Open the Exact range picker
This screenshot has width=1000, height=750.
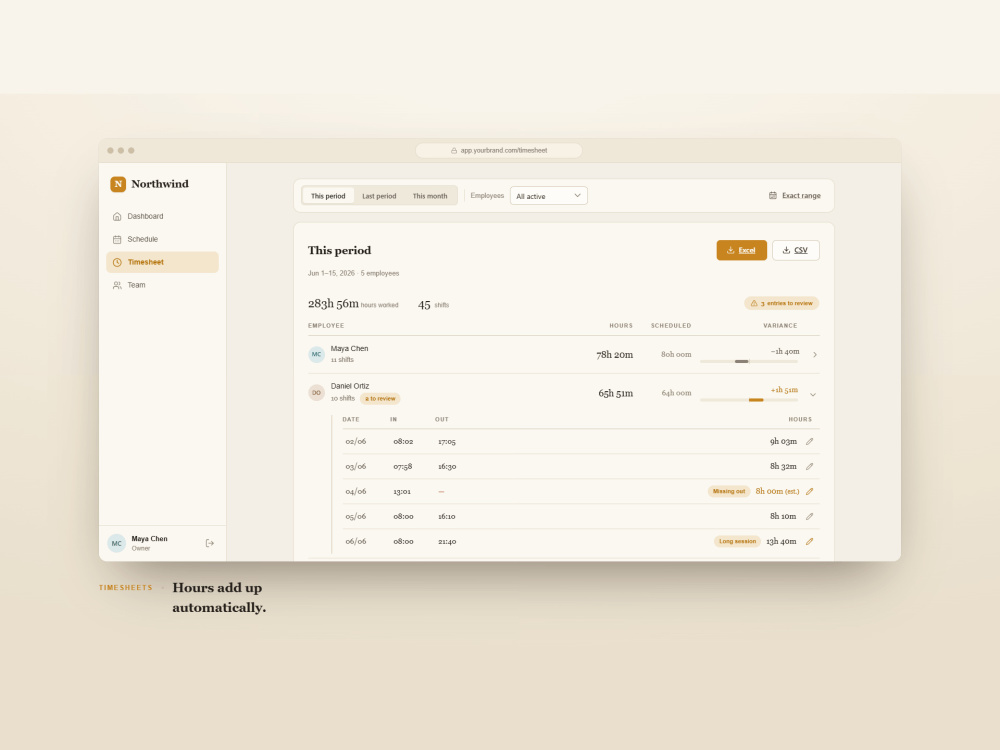[x=795, y=195]
